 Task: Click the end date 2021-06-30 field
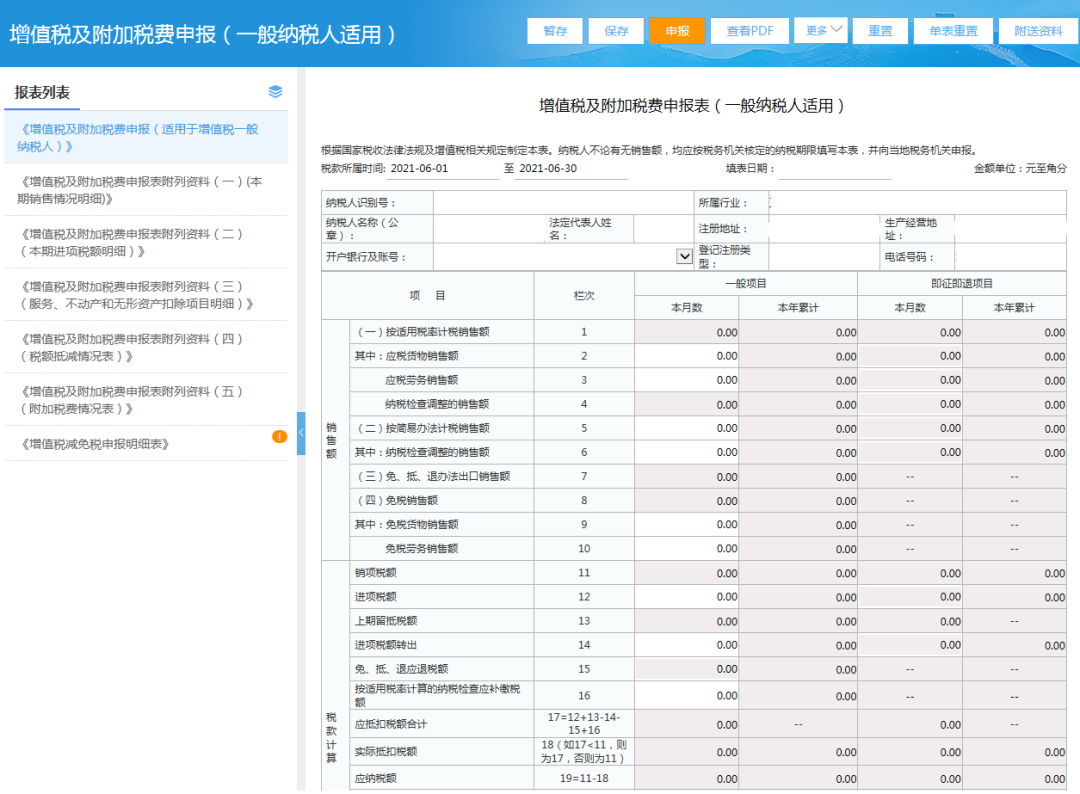coord(573,169)
